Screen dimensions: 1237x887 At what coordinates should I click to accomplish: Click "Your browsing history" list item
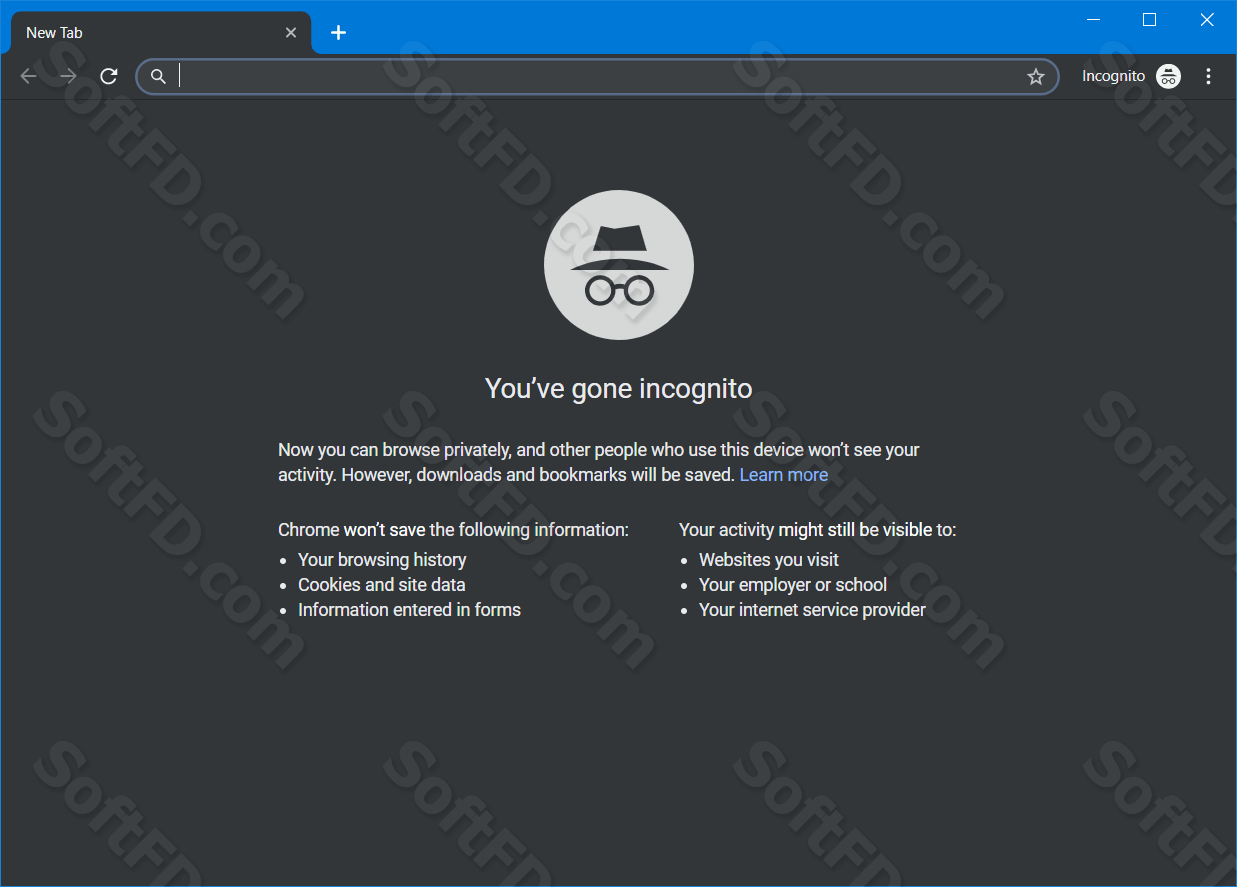[382, 560]
